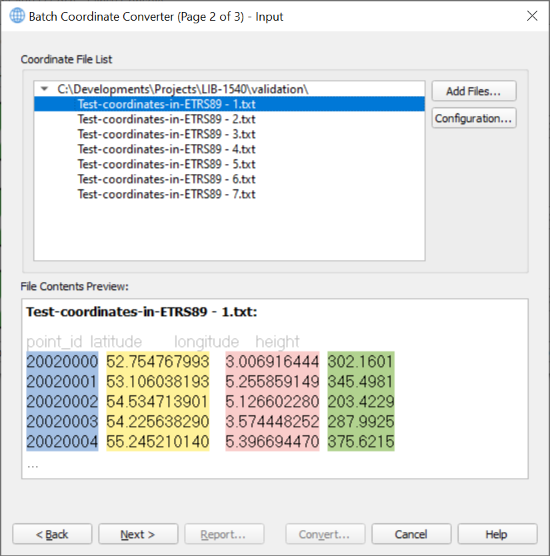The image size is (550, 556).
Task: Open the Configuration settings
Action: coord(474,118)
